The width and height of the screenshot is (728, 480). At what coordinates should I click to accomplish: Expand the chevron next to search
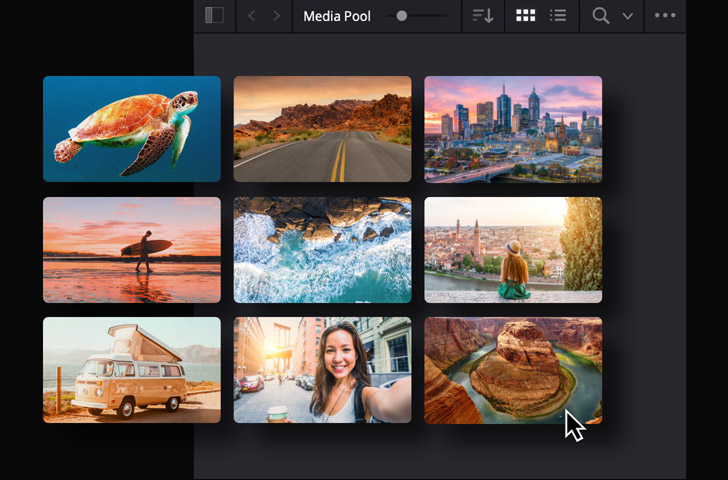pyautogui.click(x=628, y=16)
